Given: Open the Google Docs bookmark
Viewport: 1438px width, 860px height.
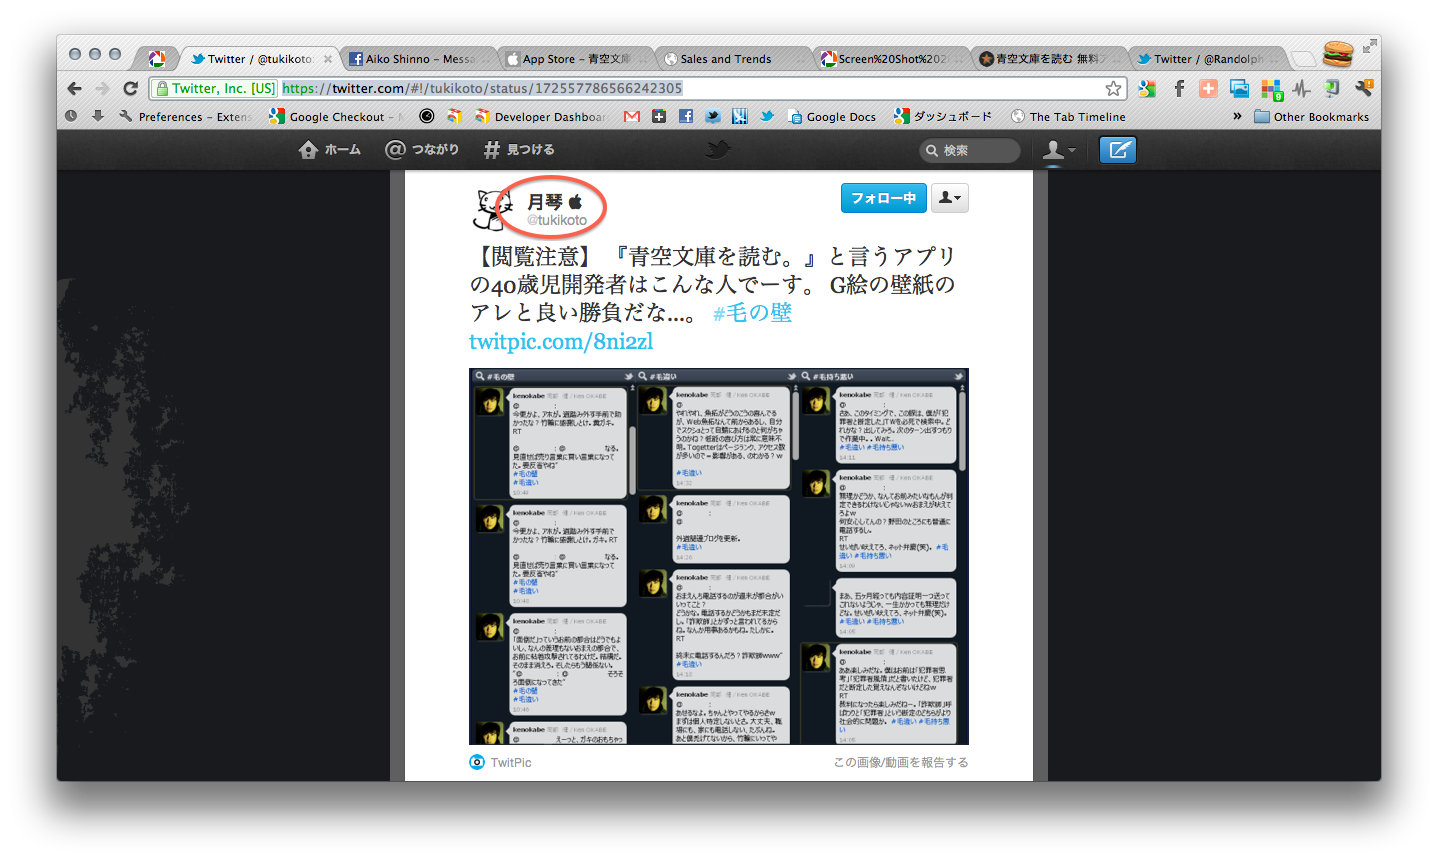Looking at the screenshot, I should (x=832, y=116).
